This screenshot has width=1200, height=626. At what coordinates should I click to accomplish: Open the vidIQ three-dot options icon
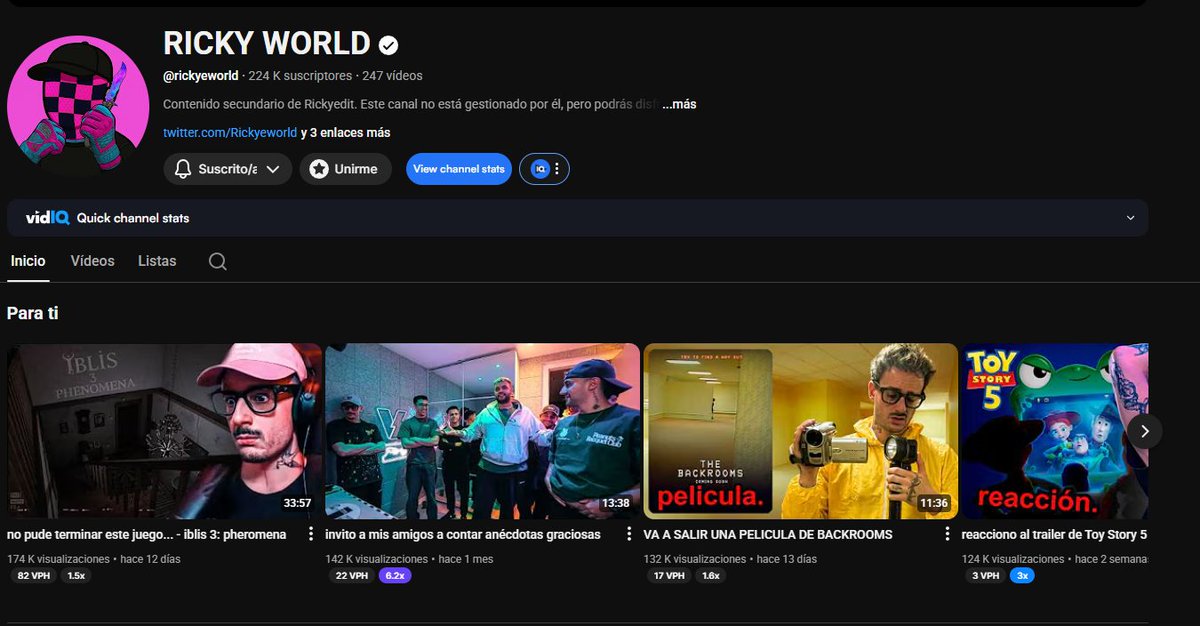coord(556,168)
